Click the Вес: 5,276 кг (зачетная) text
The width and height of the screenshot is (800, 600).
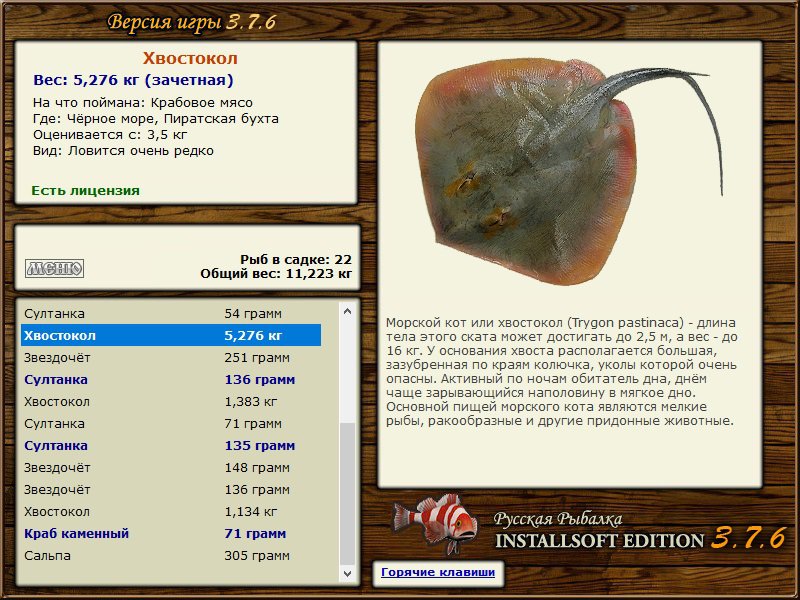click(133, 80)
